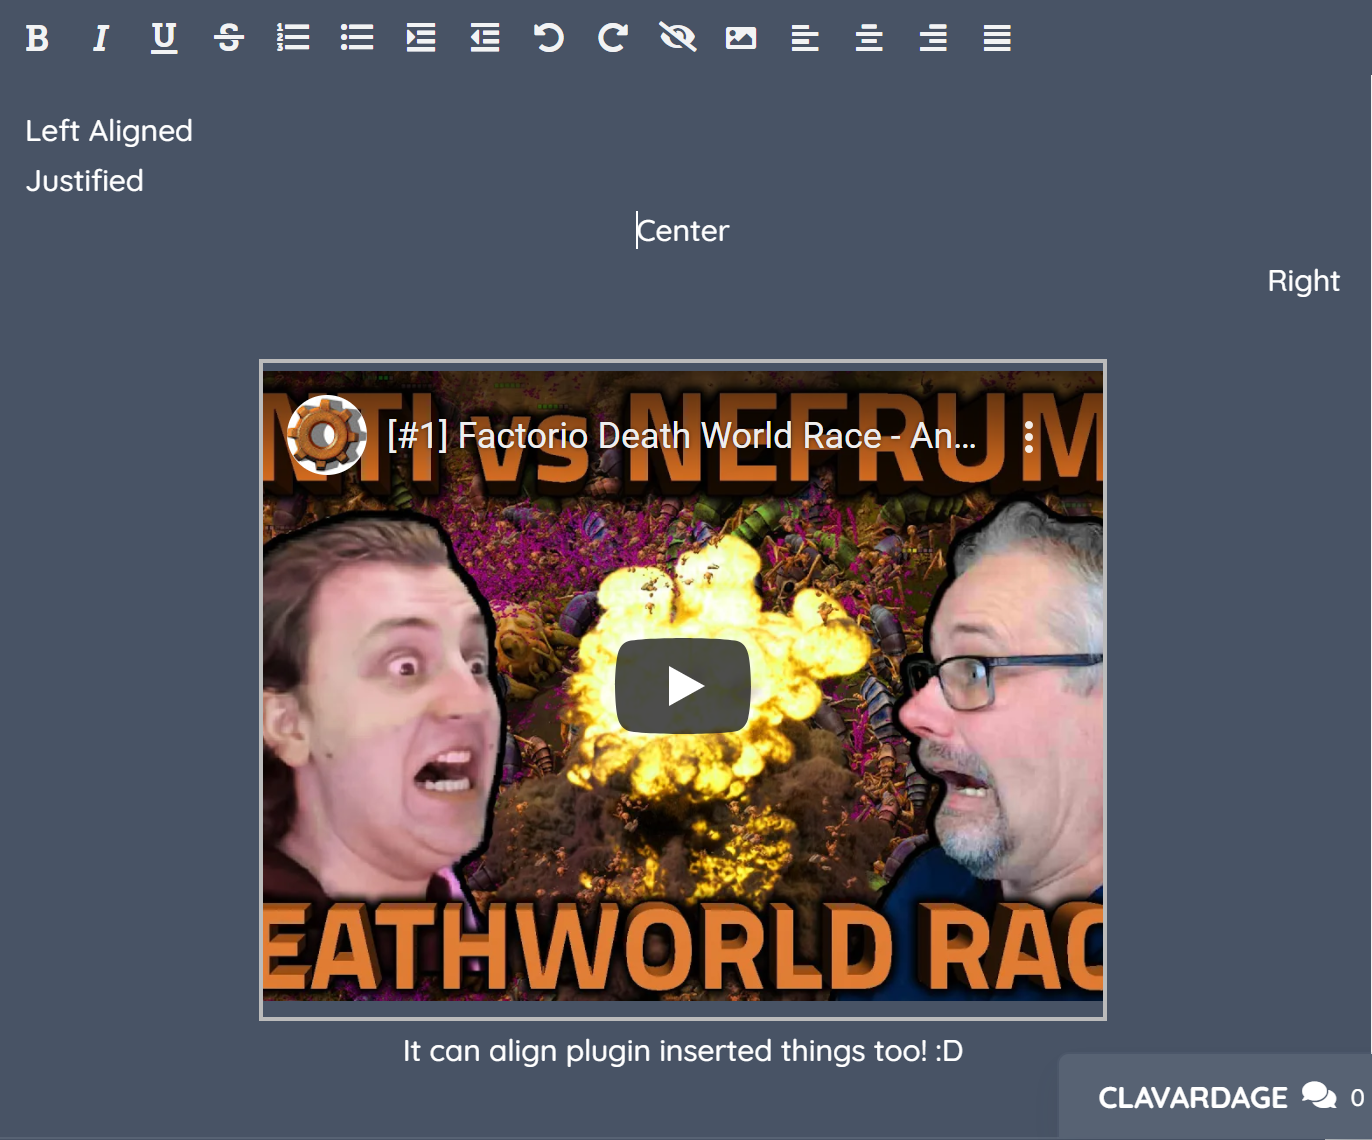Insert an unordered bullet list
Screen dimensions: 1372x1140
[x=357, y=38]
